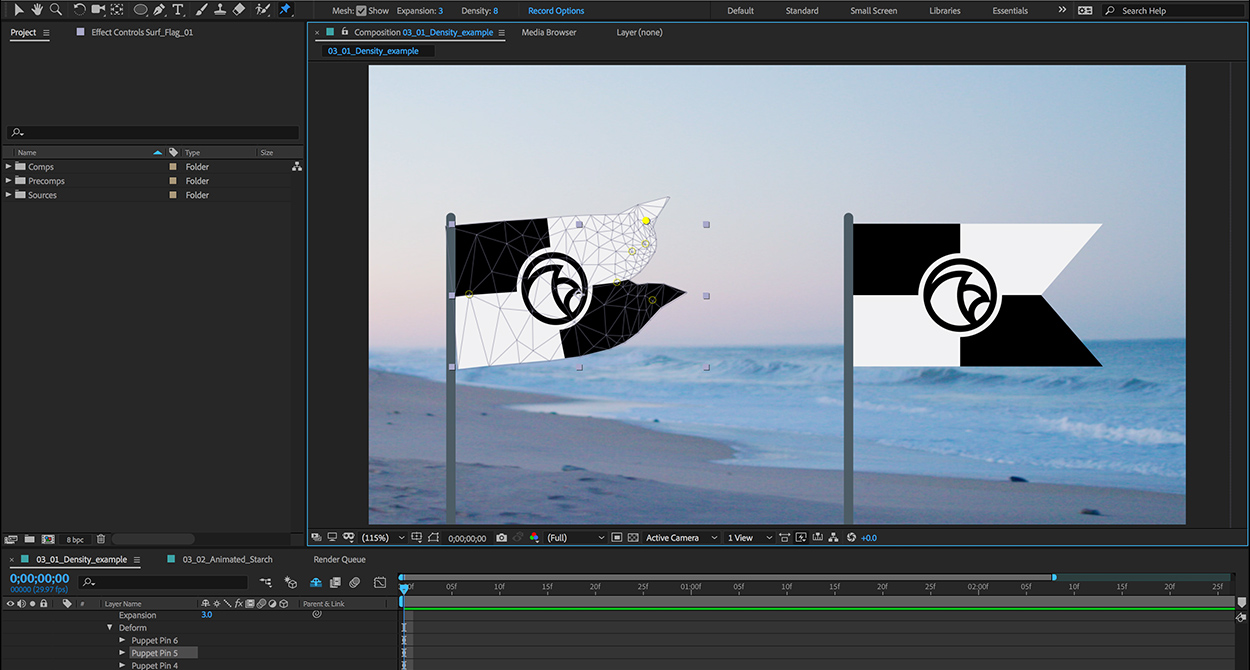Pick the Pen tool

[159, 10]
